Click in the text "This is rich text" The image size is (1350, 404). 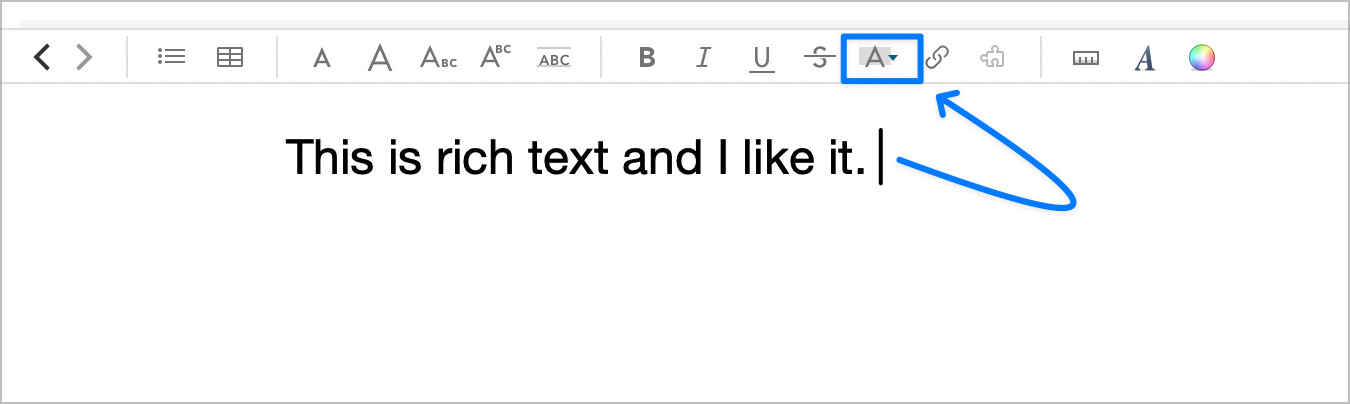pyautogui.click(x=450, y=158)
